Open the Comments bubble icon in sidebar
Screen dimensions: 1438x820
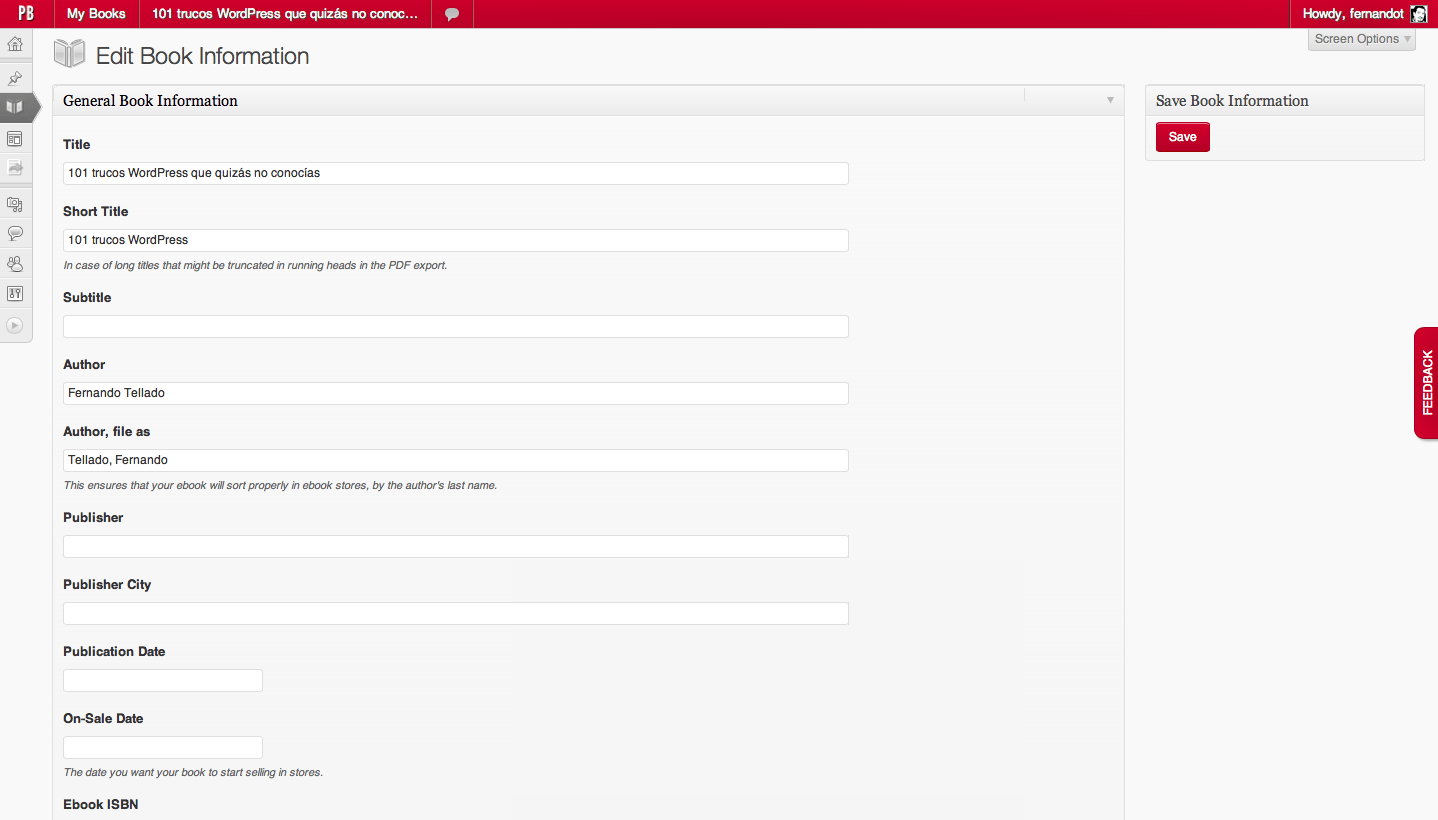point(15,233)
